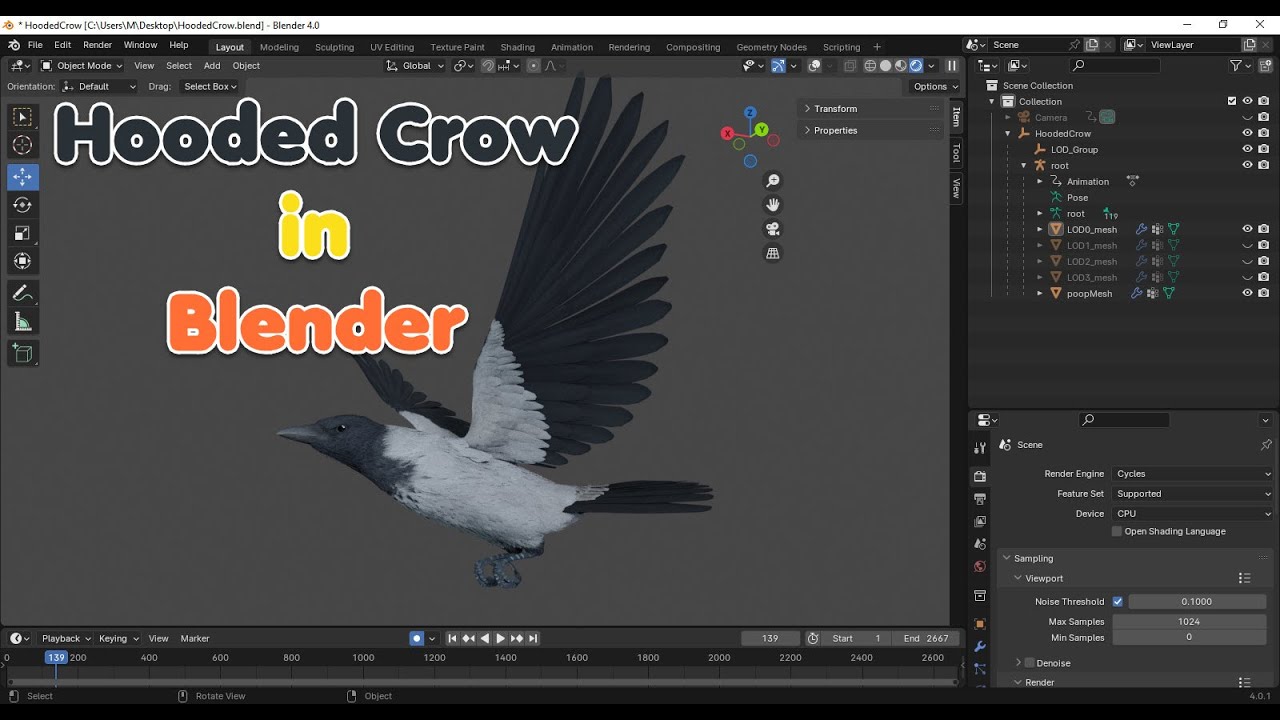1280x720 pixels.
Task: Open the Keying menu in timeline
Action: click(118, 638)
